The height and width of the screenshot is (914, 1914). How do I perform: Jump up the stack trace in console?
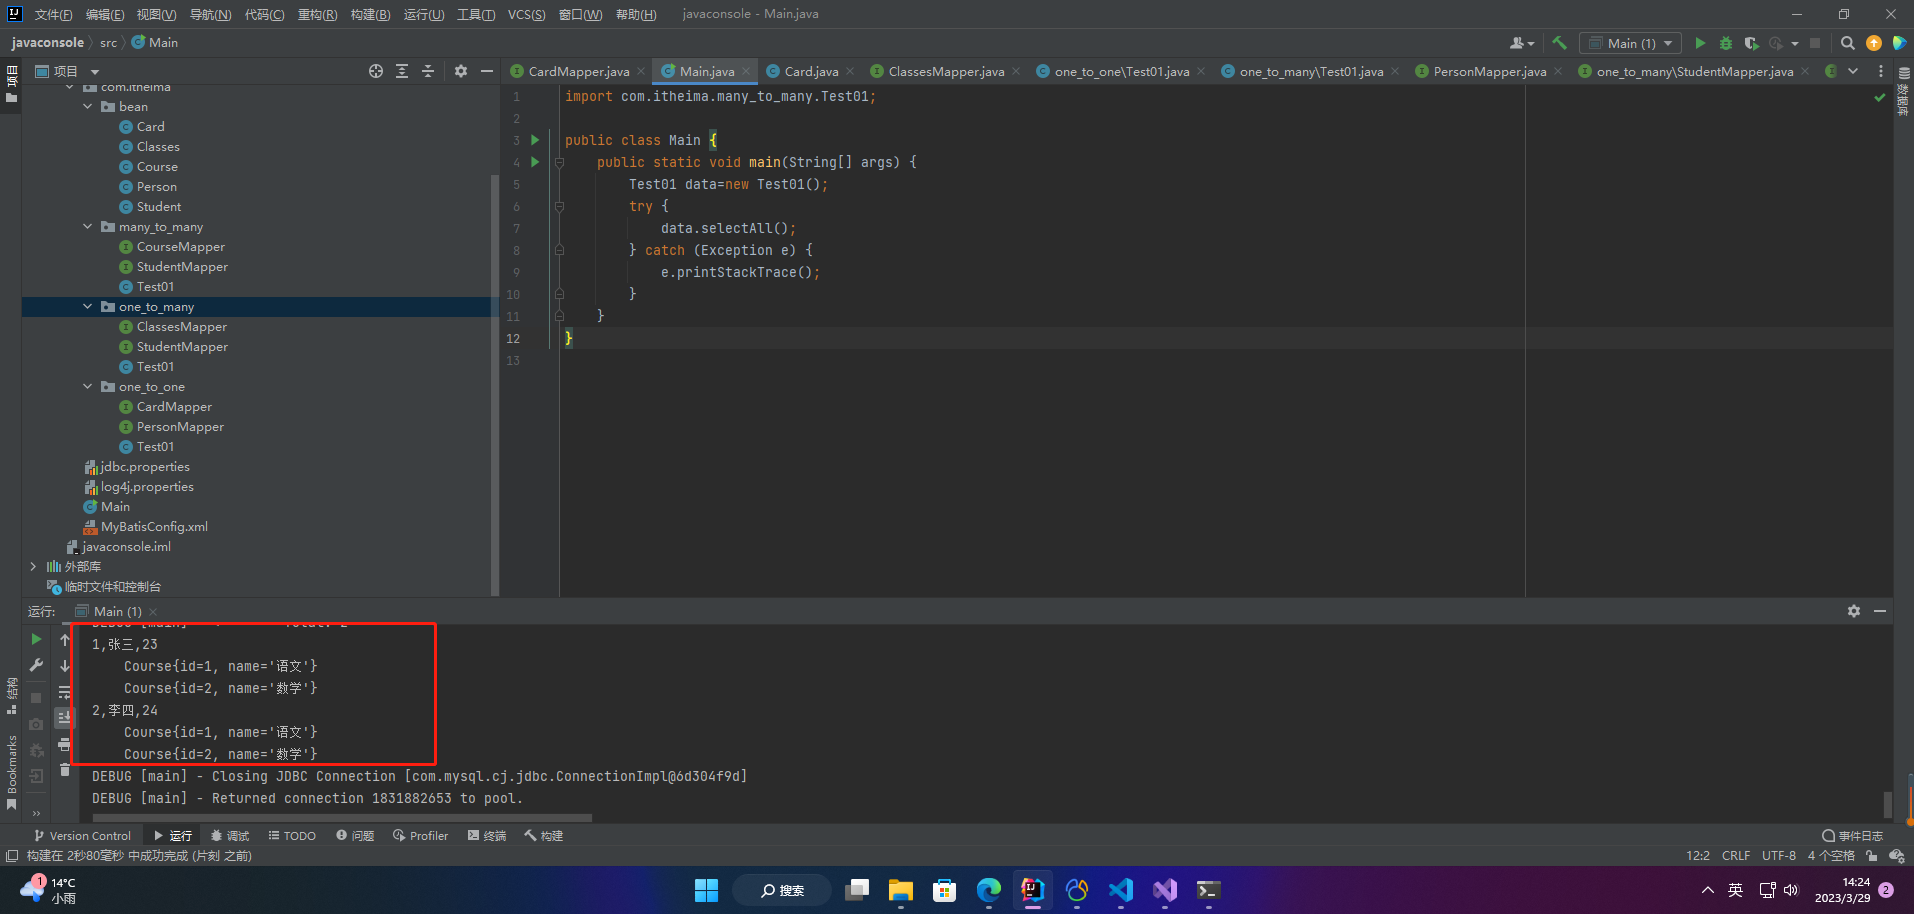tap(65, 640)
